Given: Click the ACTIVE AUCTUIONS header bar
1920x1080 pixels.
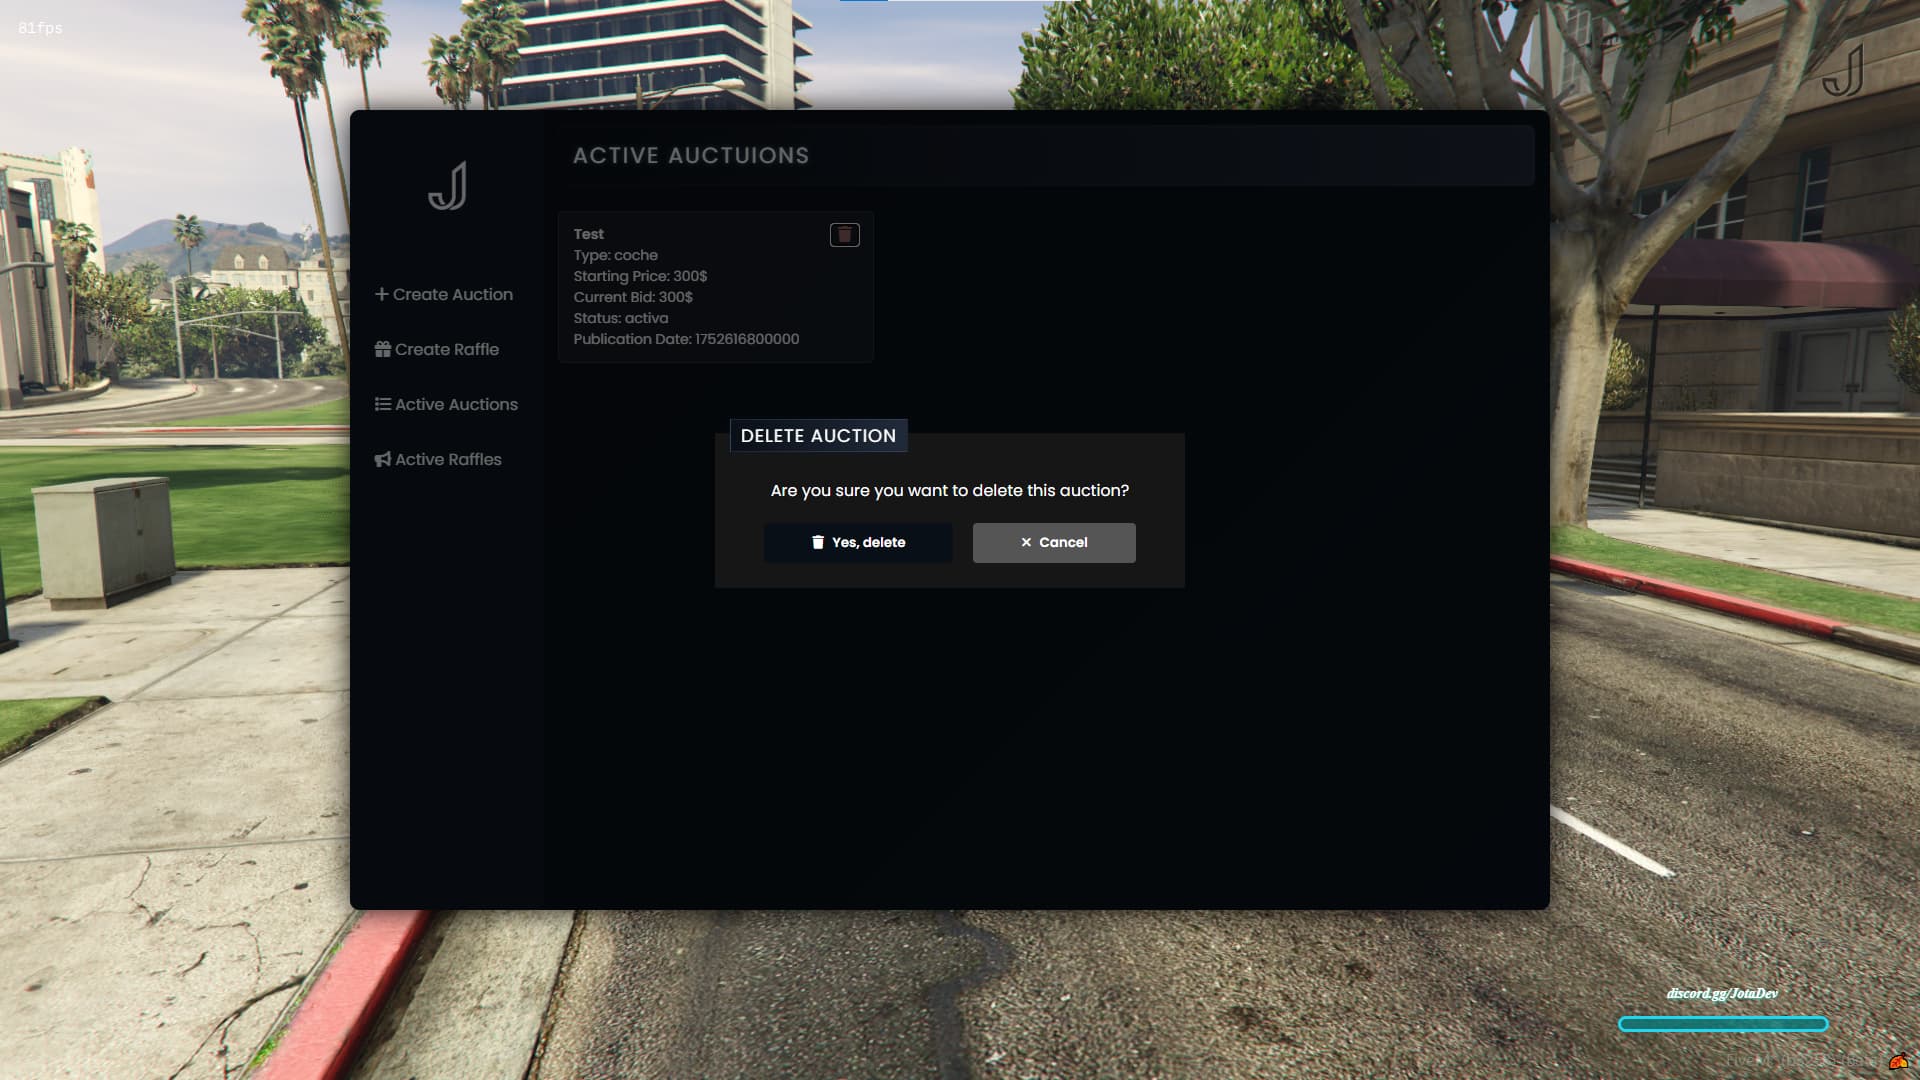Looking at the screenshot, I should [1040, 156].
